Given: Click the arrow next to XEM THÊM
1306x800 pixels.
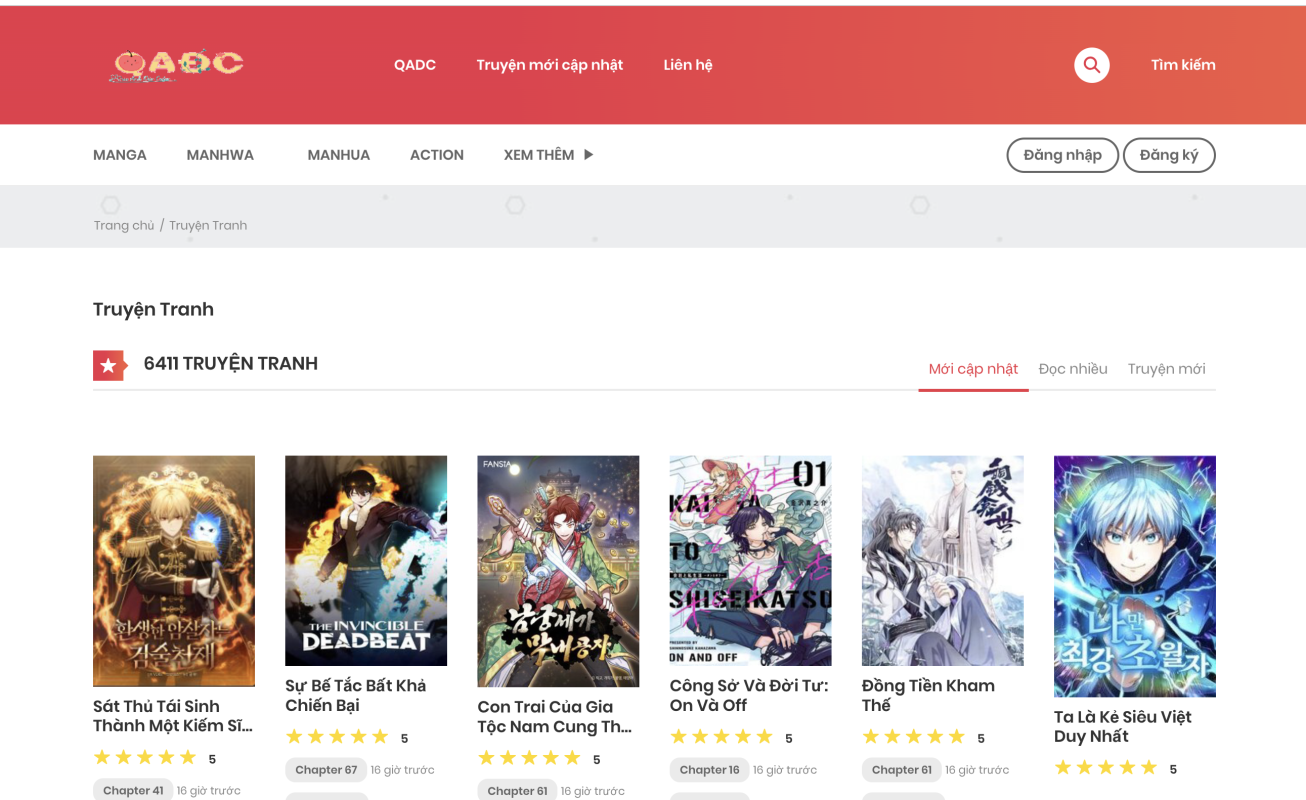Looking at the screenshot, I should (589, 155).
